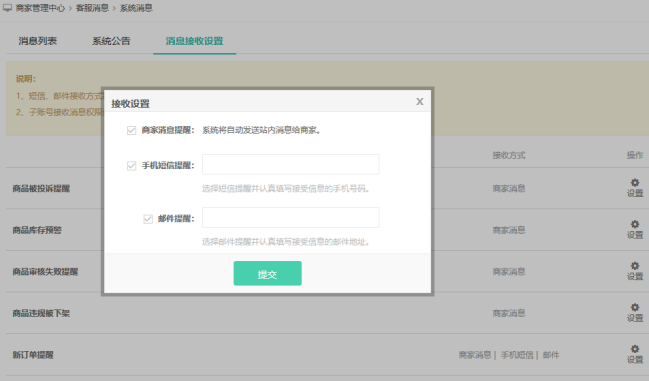Toggle the 邮件提醒 checkbox
The width and height of the screenshot is (649, 381).
coord(148,219)
